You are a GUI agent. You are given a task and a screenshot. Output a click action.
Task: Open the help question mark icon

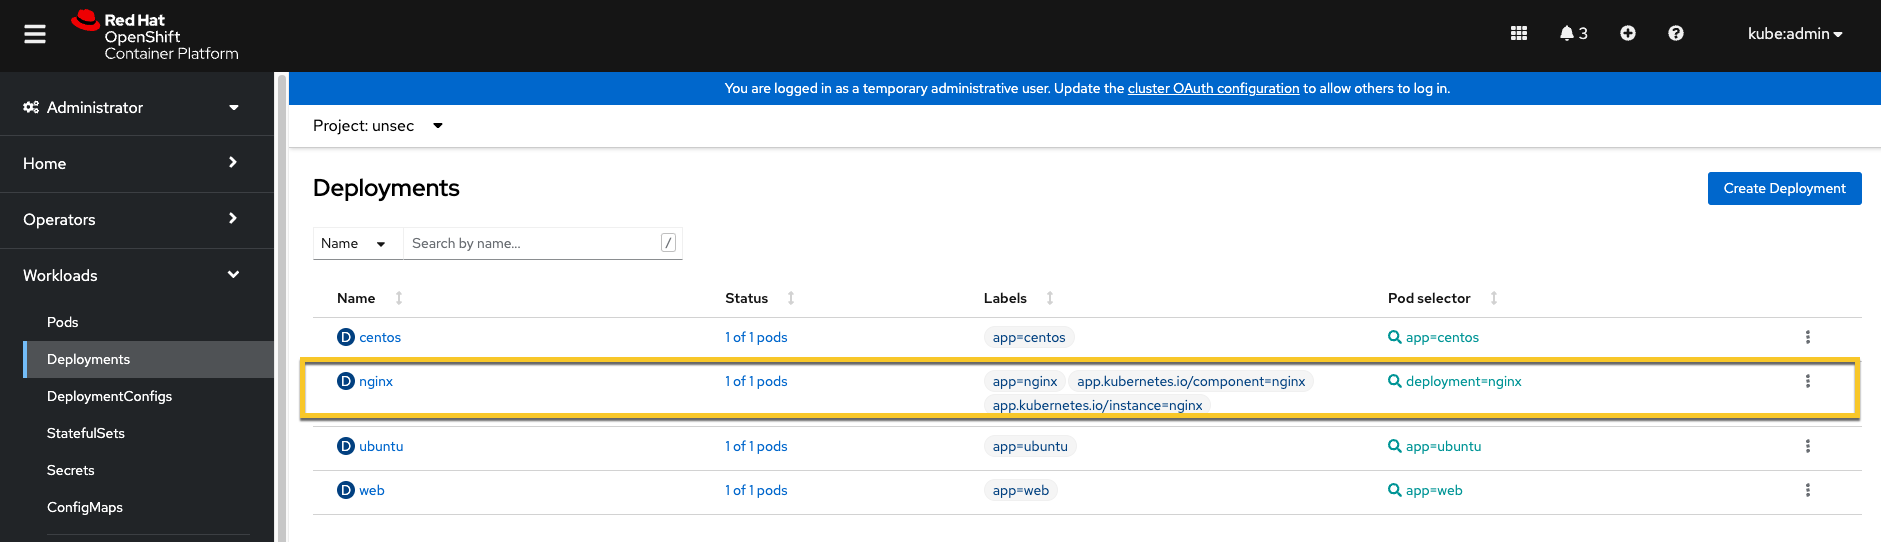tap(1675, 33)
